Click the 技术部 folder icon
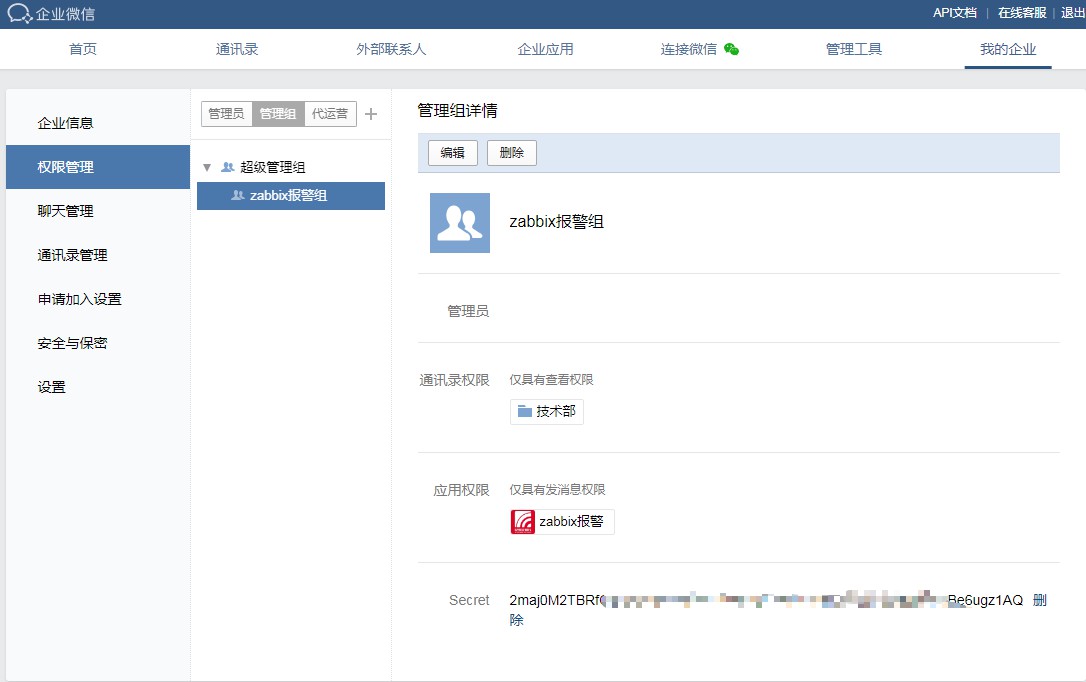Screen dimensions: 1086x682 point(525,411)
